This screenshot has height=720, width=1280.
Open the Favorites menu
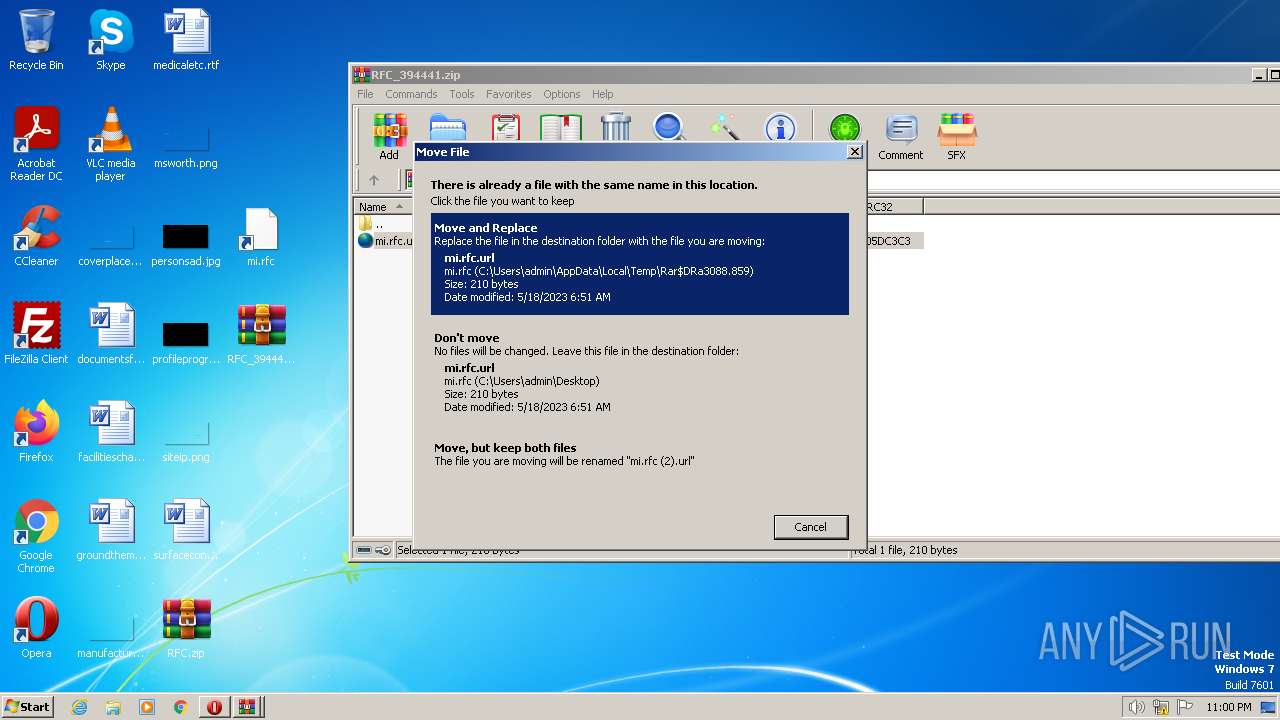coord(509,94)
